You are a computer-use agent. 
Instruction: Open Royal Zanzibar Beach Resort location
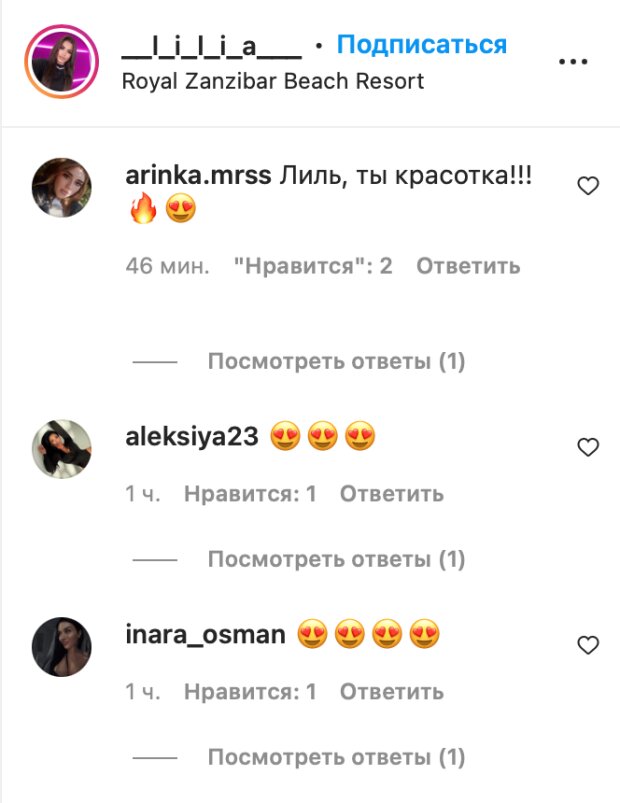coord(273,81)
